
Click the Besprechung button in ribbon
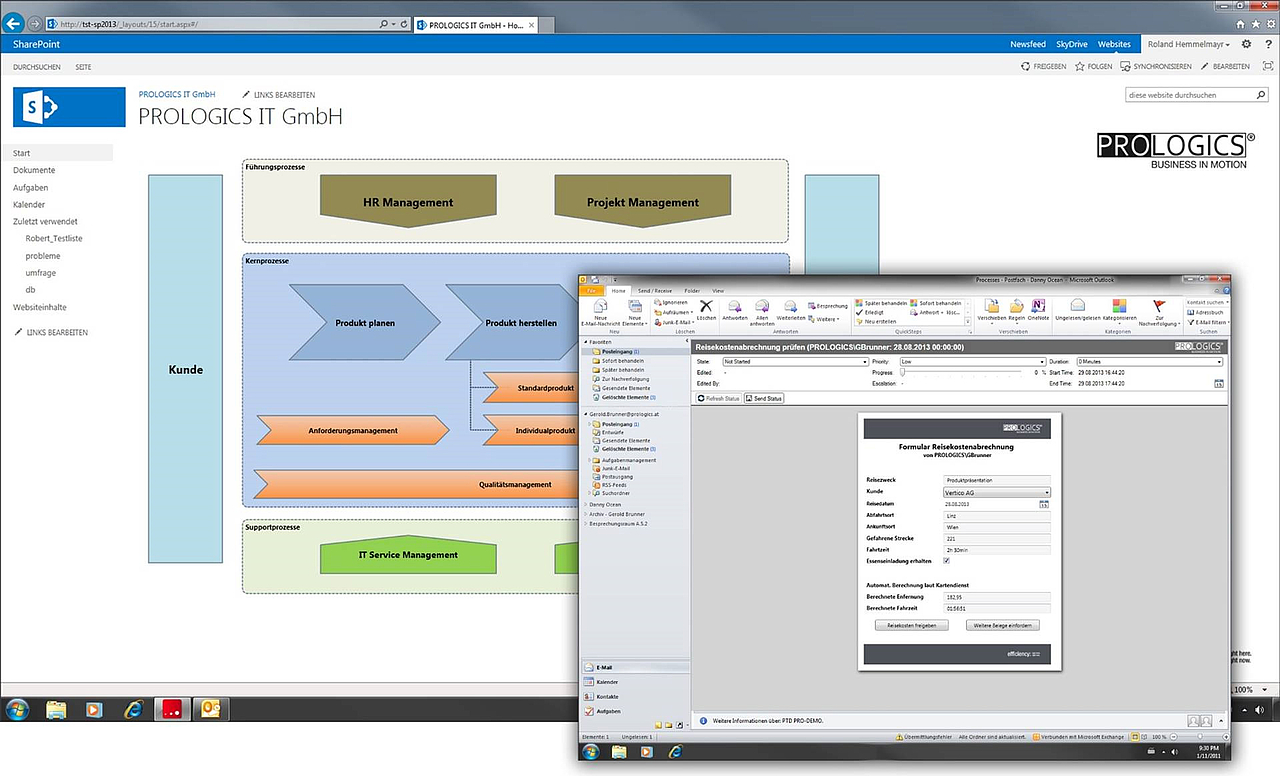pos(827,306)
